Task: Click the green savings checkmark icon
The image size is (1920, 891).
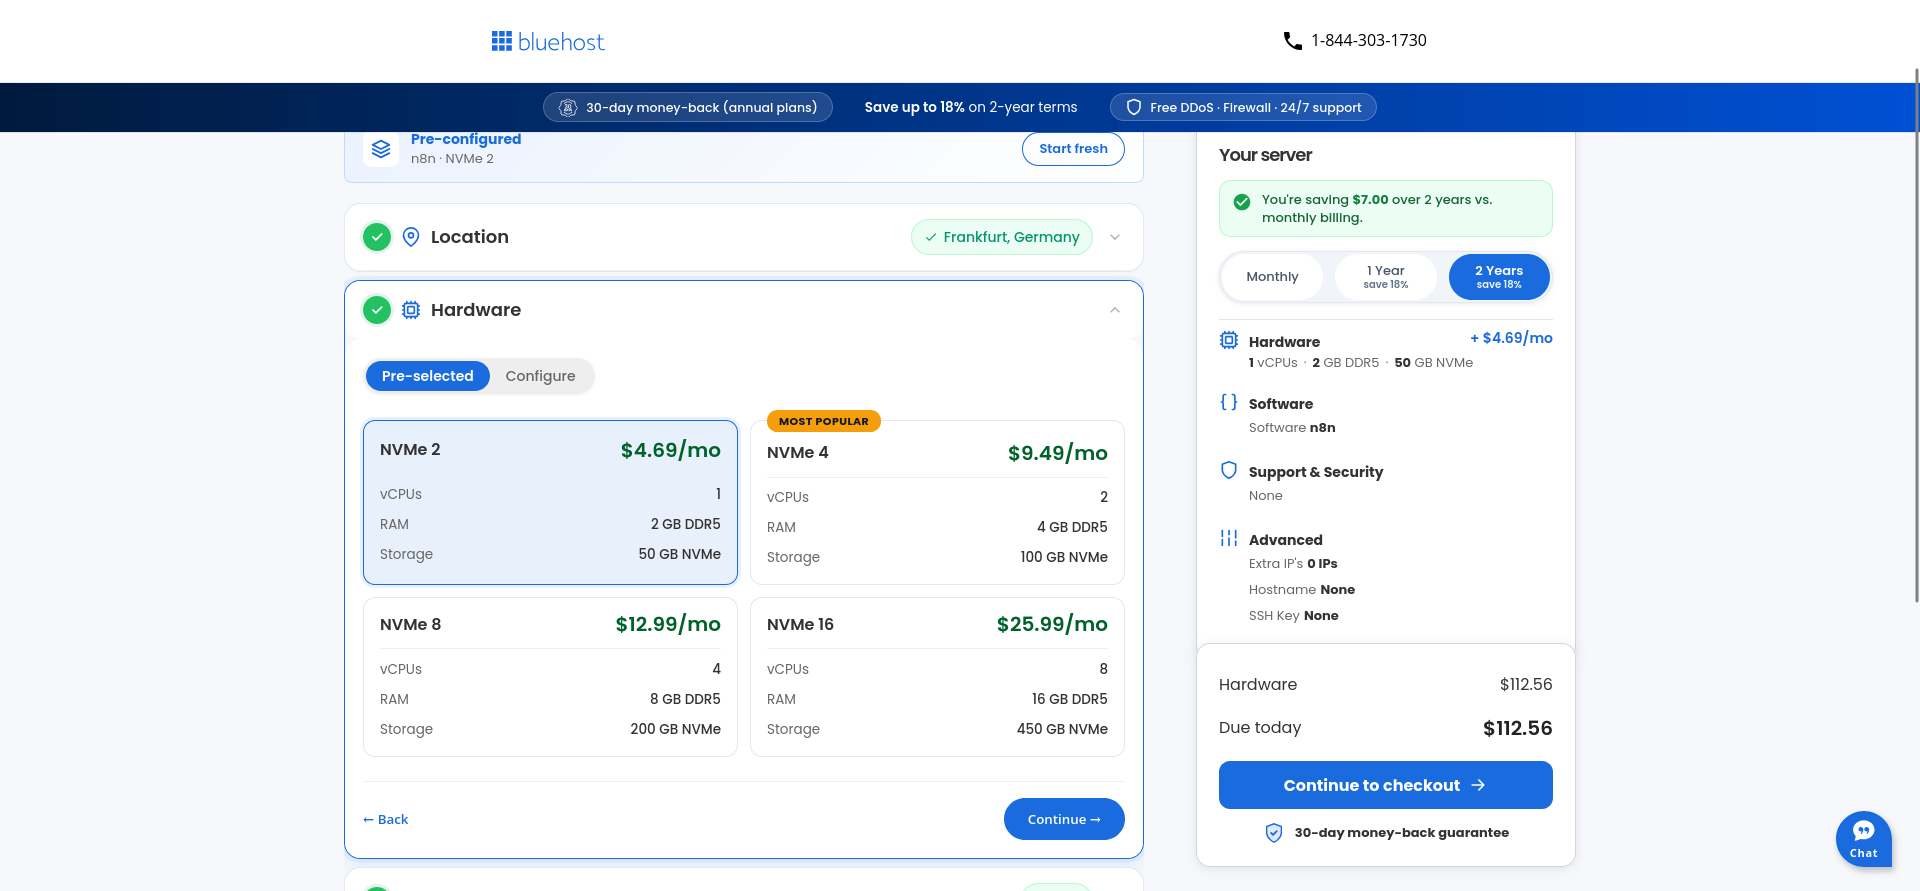Action: tap(1242, 202)
